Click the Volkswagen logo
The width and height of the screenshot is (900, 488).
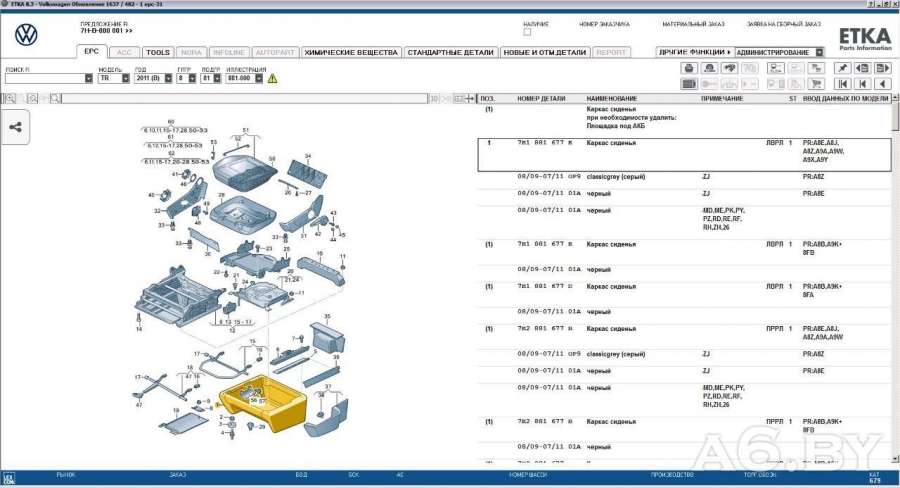[x=26, y=36]
